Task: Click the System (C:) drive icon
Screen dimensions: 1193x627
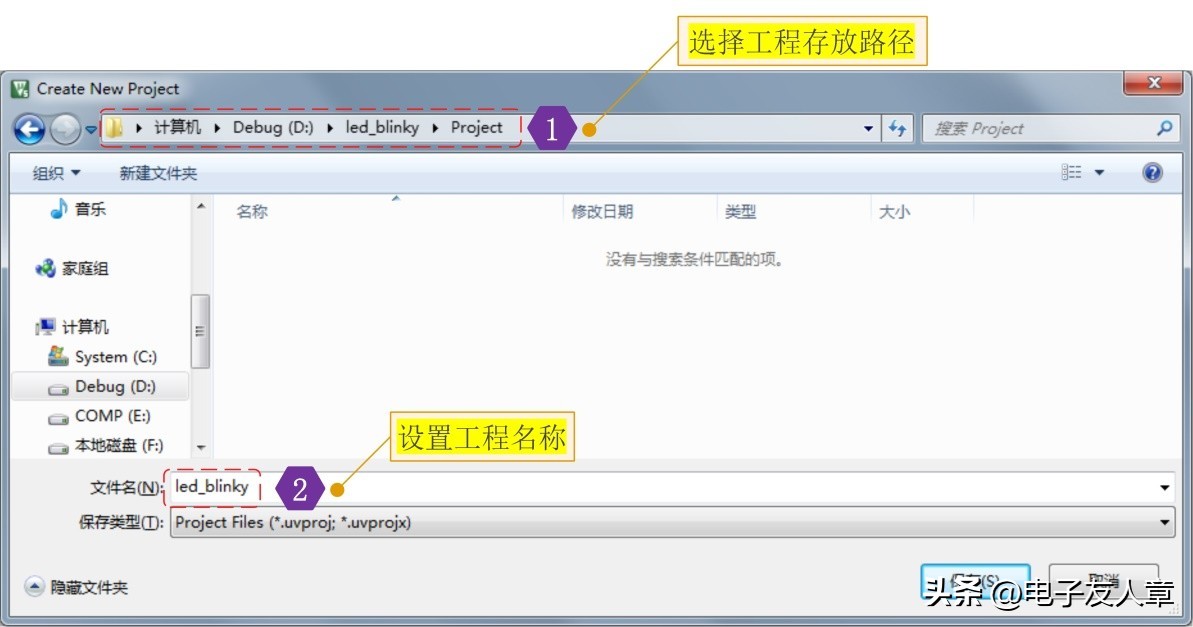Action: pyautogui.click(x=58, y=355)
